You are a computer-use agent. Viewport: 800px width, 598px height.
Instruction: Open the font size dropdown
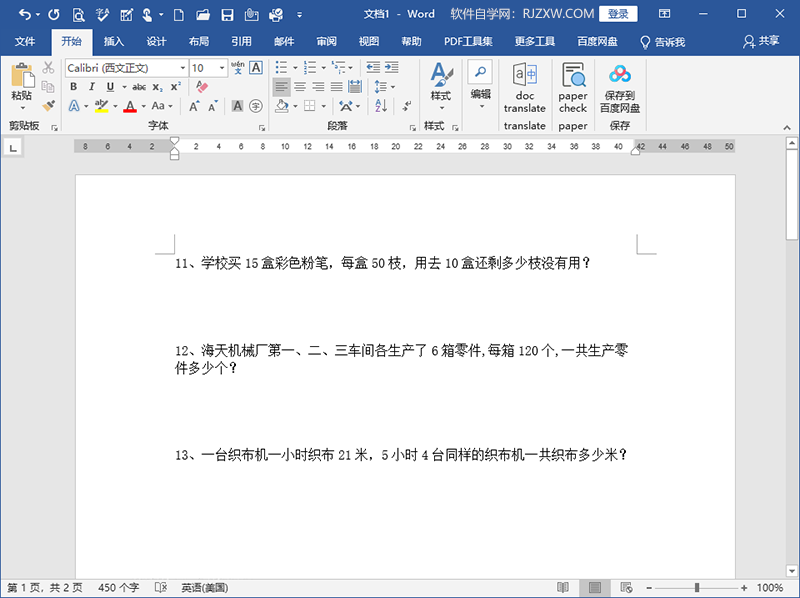pyautogui.click(x=222, y=68)
